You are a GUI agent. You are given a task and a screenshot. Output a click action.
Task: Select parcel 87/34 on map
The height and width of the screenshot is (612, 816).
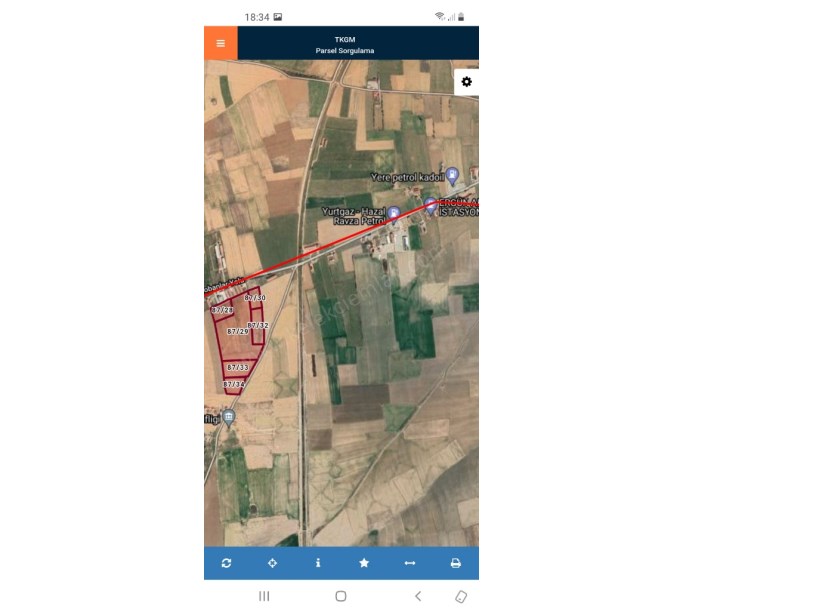tap(234, 385)
